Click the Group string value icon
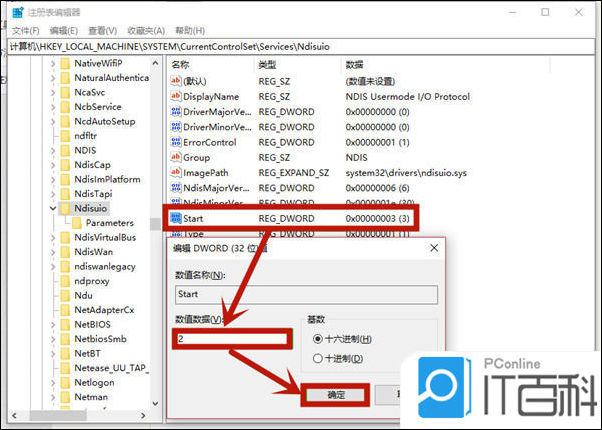The width and height of the screenshot is (602, 430). tap(176, 157)
